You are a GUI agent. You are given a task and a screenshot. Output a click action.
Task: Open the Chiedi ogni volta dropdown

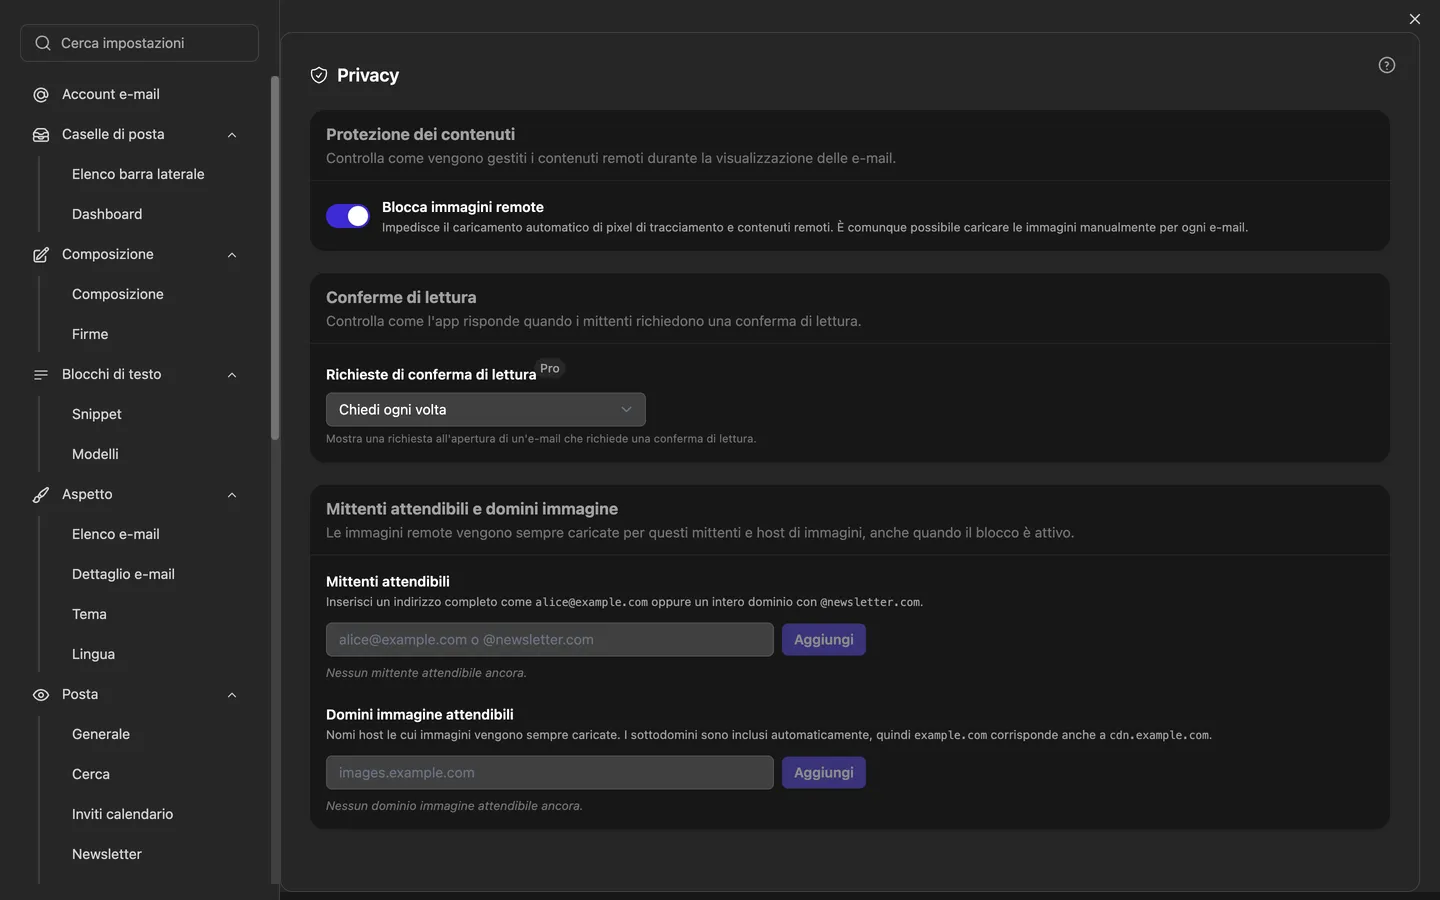(486, 410)
